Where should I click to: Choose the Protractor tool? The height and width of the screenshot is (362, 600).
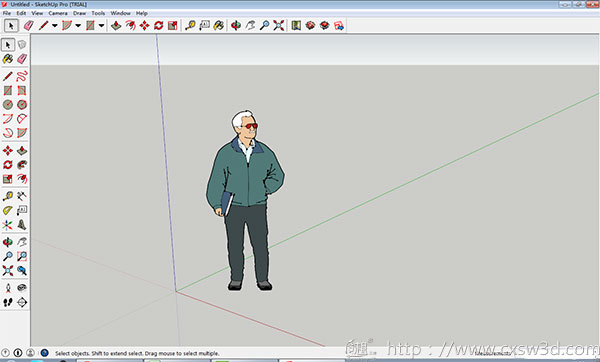(8, 210)
